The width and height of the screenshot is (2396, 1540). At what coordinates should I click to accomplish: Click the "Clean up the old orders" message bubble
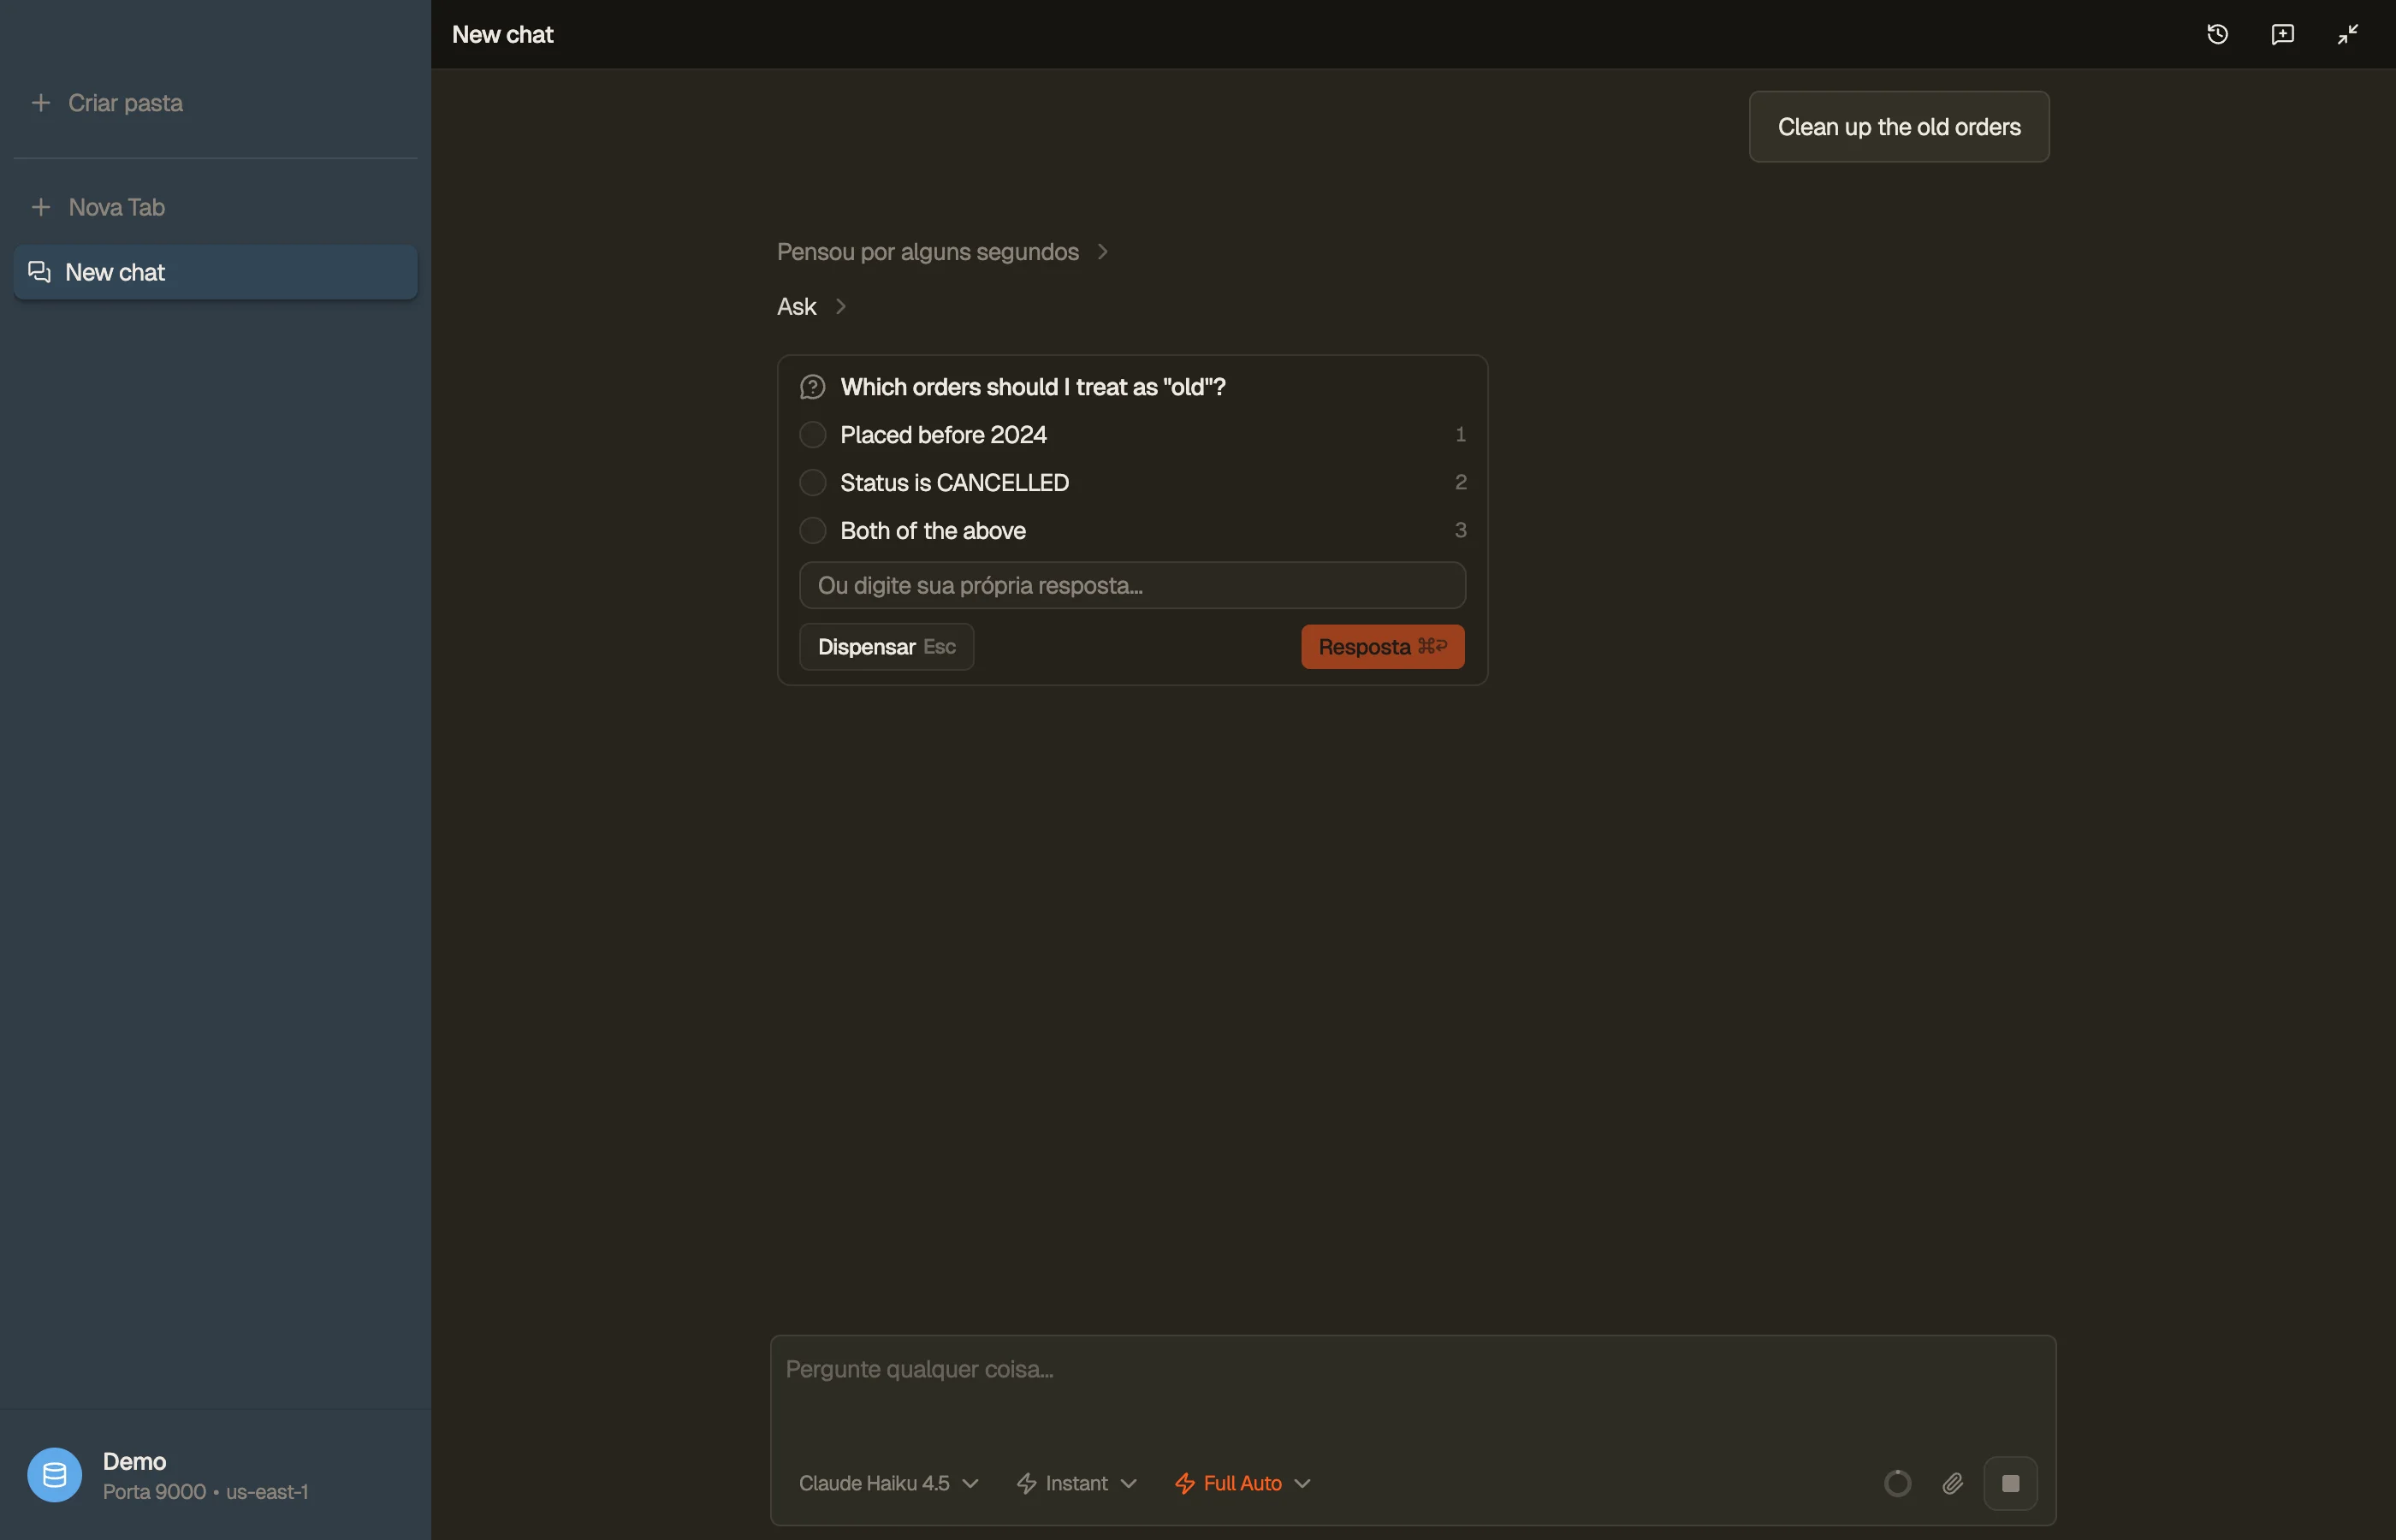click(1898, 127)
